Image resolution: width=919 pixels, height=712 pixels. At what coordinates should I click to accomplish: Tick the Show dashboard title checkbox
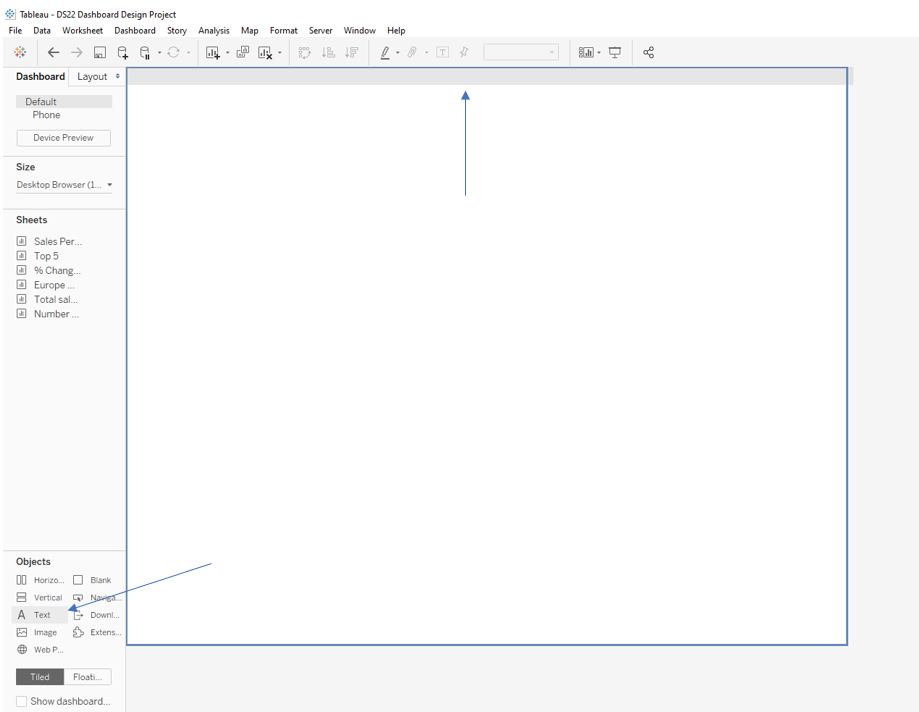point(22,701)
